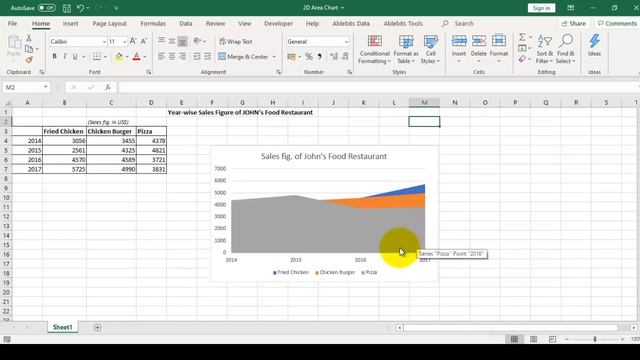
Task: Toggle Underline formatting
Action: [75, 56]
